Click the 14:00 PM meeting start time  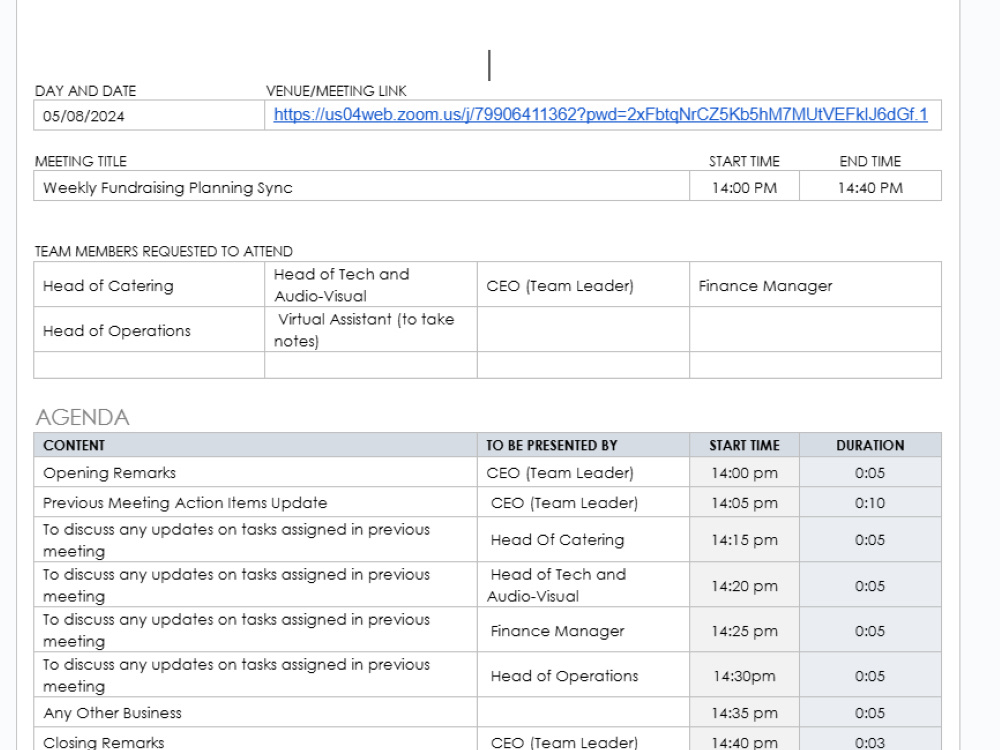click(744, 188)
